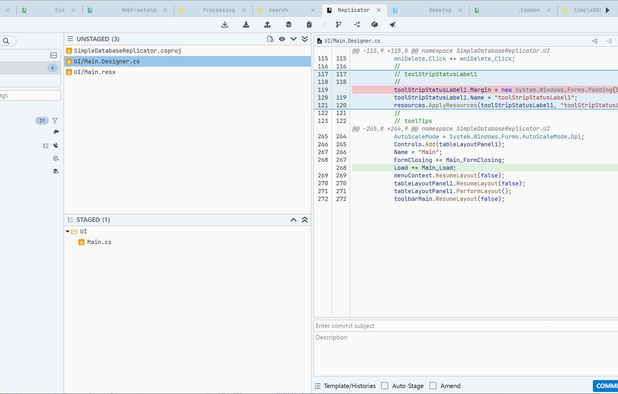Click the added 'Load += Main_Load;' diff line
The width and height of the screenshot is (618, 394).
point(485,168)
